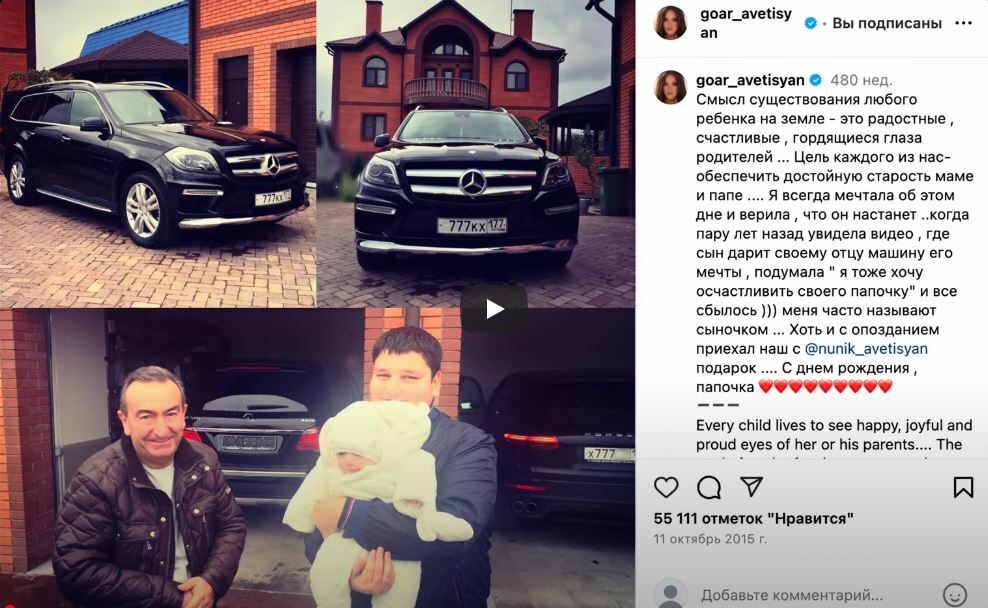The height and width of the screenshot is (608, 988).
Task: Play the video with the center play button
Action: pyautogui.click(x=494, y=309)
